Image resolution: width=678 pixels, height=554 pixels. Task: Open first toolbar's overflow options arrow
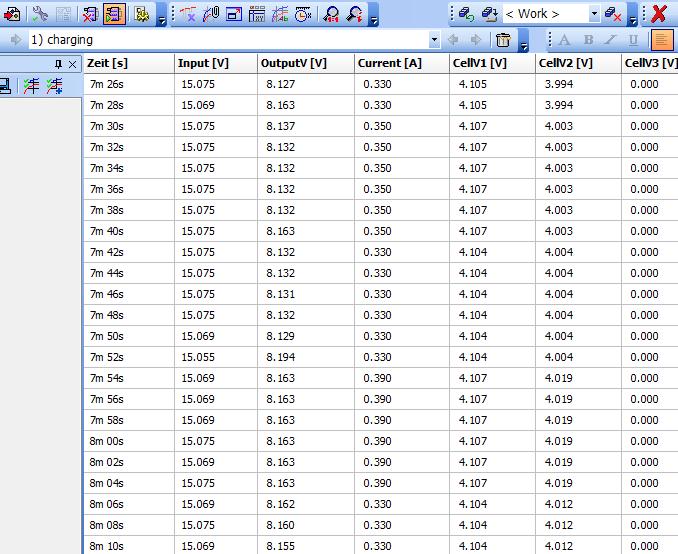(161, 20)
